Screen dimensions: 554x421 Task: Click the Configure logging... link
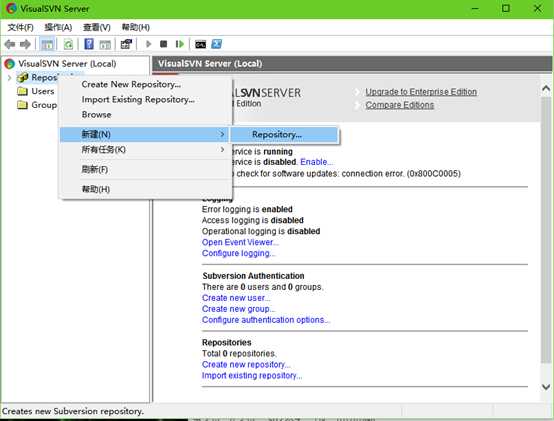click(x=238, y=253)
